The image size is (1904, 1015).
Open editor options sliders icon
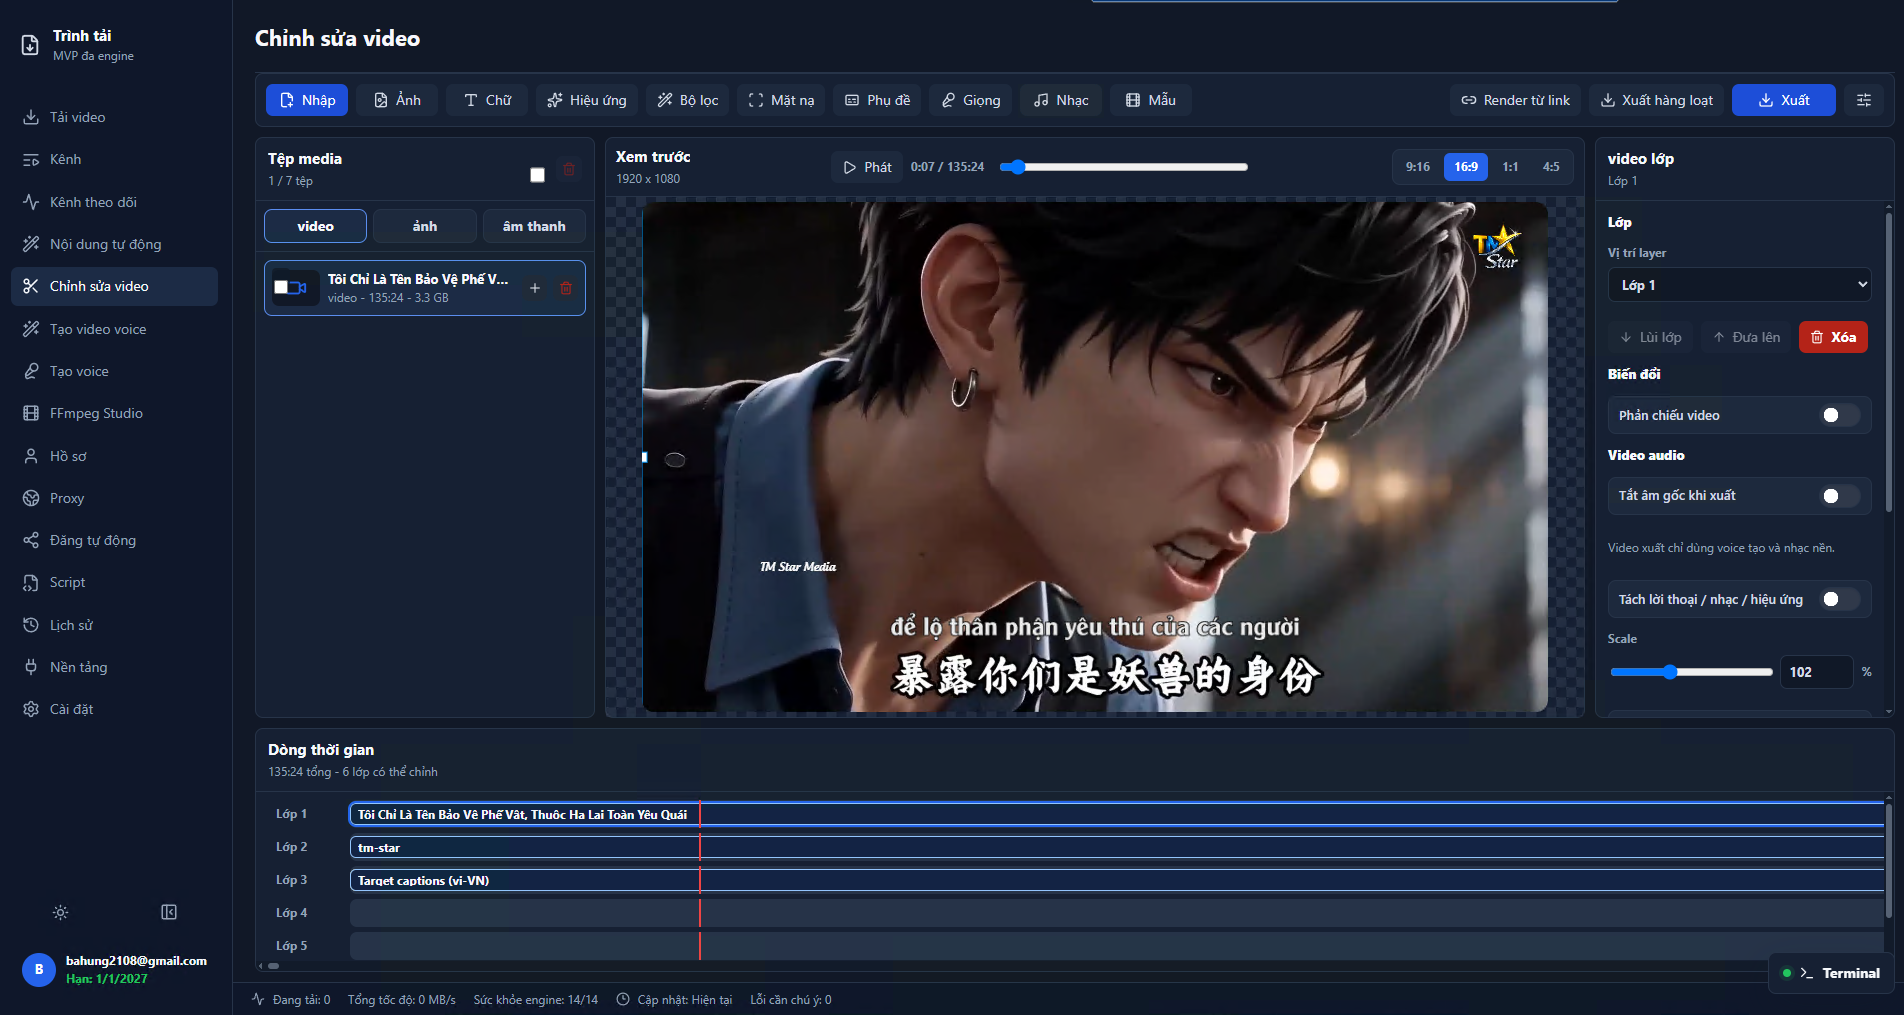pyautogui.click(x=1864, y=100)
